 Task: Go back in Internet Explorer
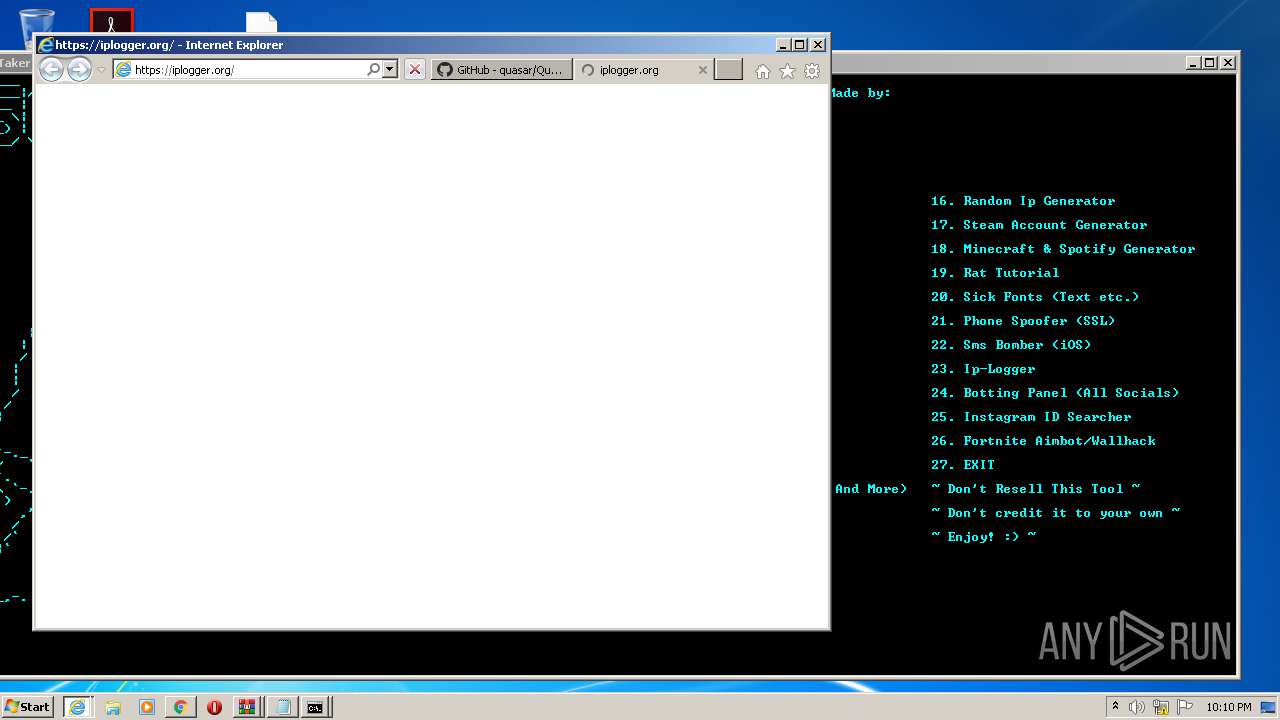point(51,69)
